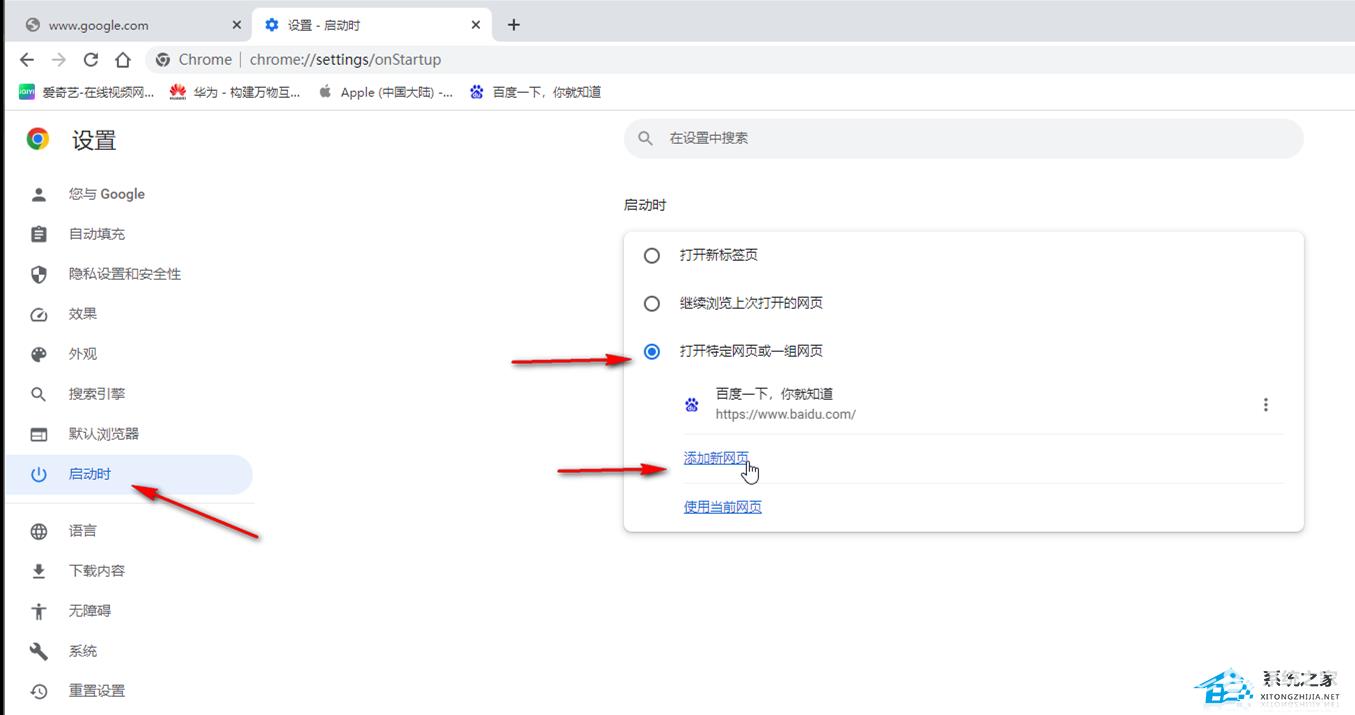Open the home page via the house icon
Screen dimensions: 1355x715
tap(122, 59)
